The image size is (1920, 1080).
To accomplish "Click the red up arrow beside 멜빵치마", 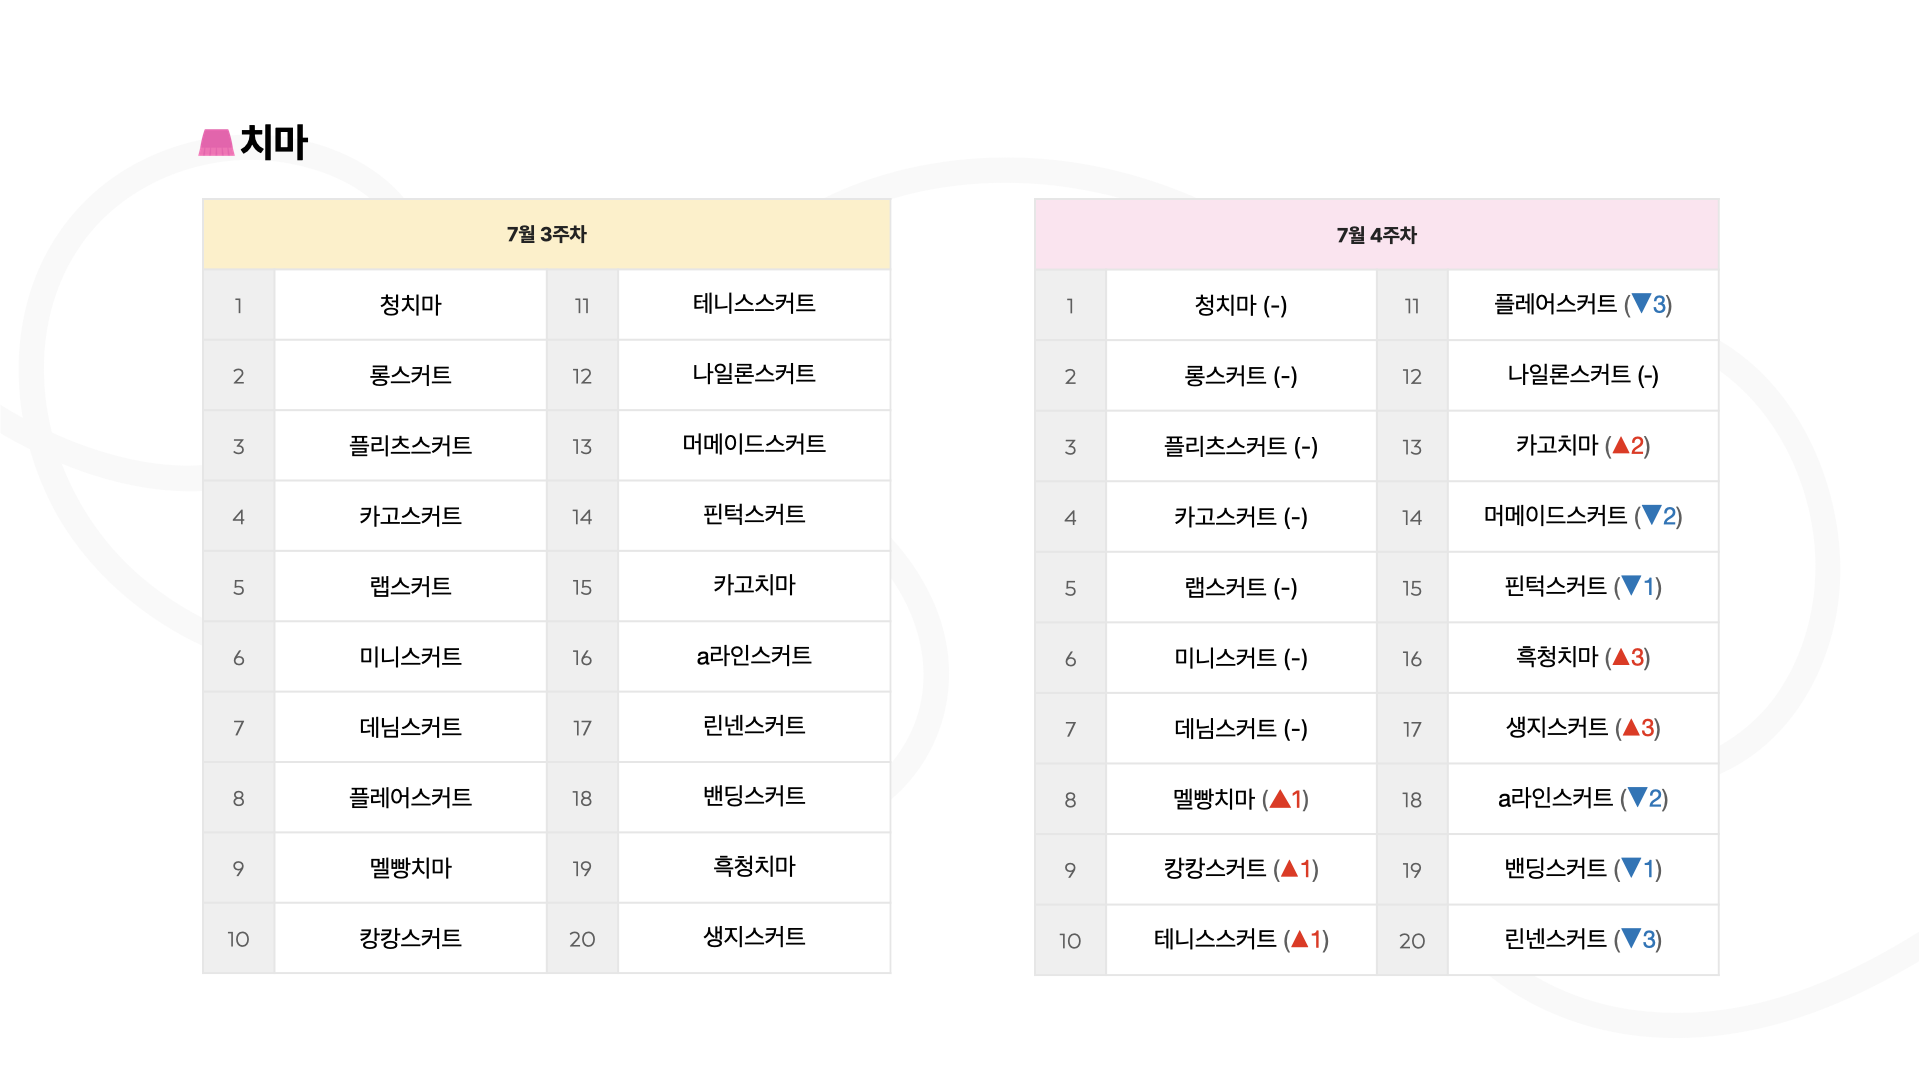I will [1279, 799].
